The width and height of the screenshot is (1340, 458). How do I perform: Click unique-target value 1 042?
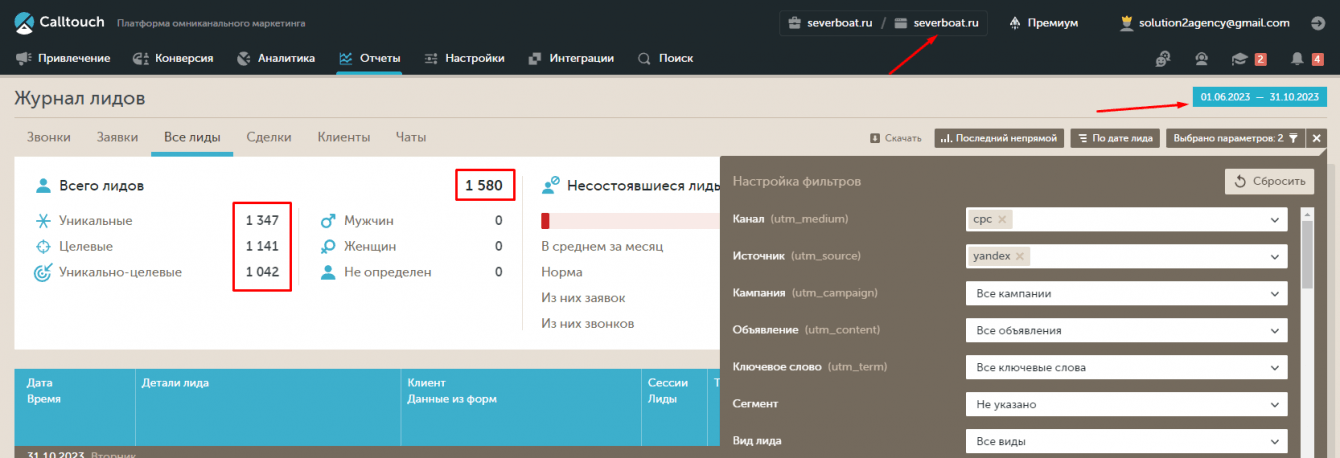click(262, 271)
